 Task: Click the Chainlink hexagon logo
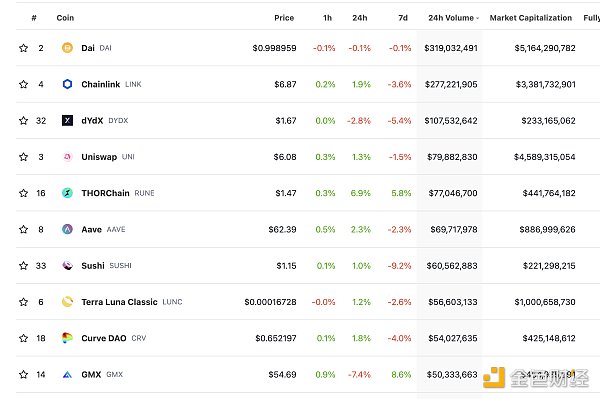tap(67, 84)
